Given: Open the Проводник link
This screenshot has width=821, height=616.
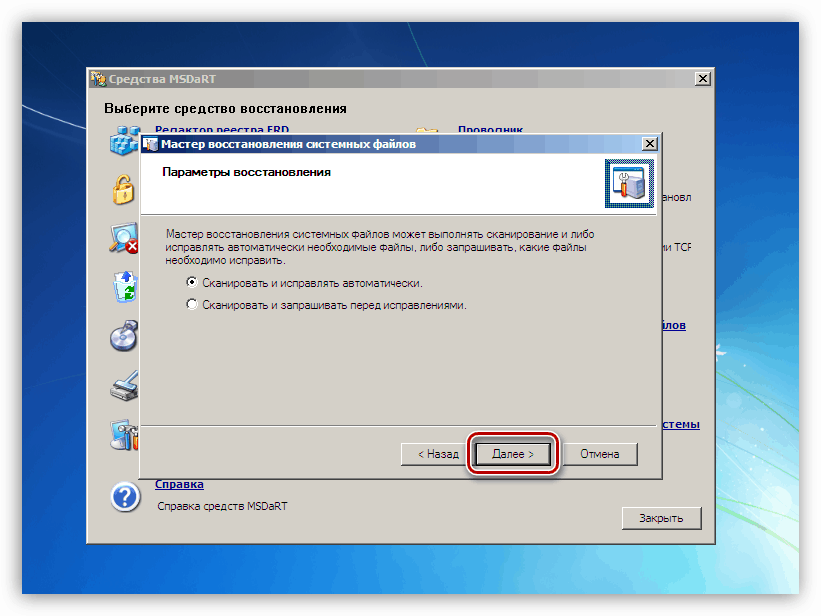Looking at the screenshot, I should click(491, 129).
